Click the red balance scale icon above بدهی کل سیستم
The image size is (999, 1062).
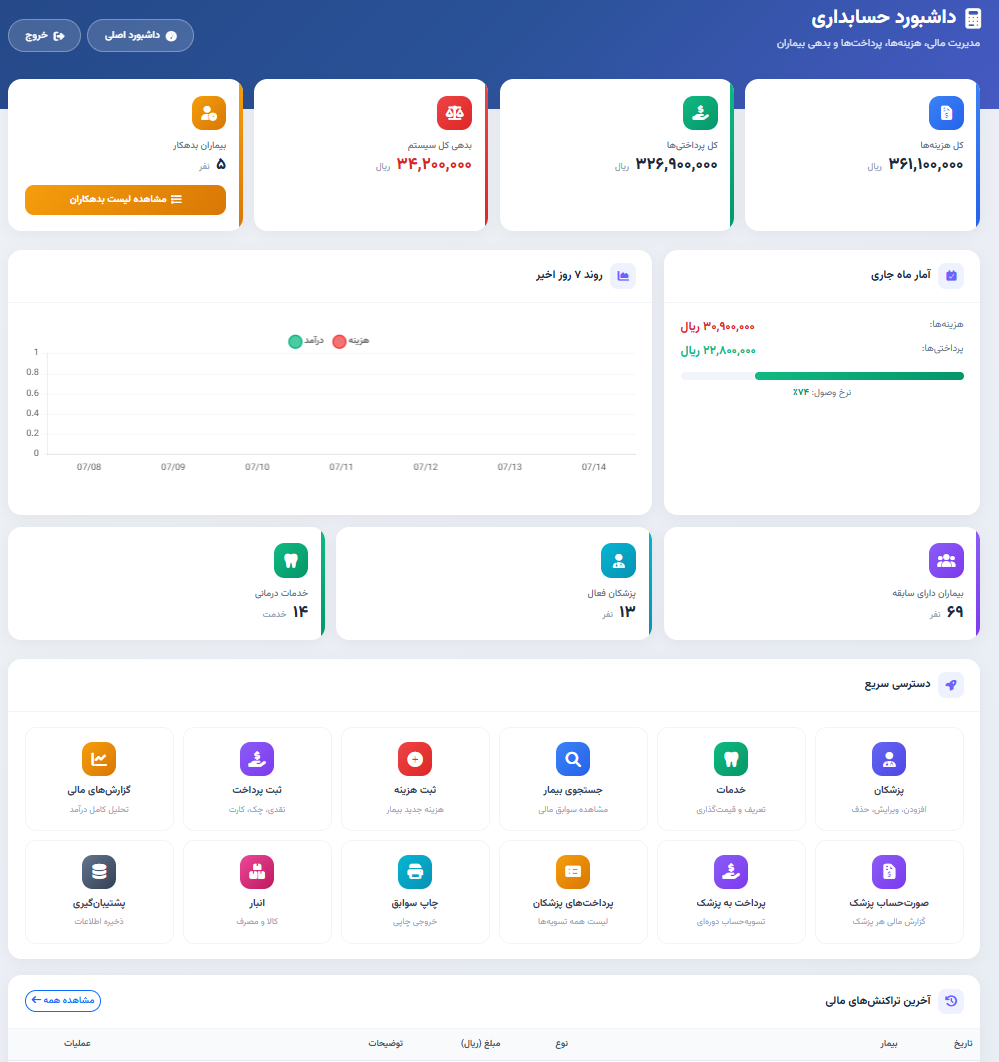[x=454, y=113]
